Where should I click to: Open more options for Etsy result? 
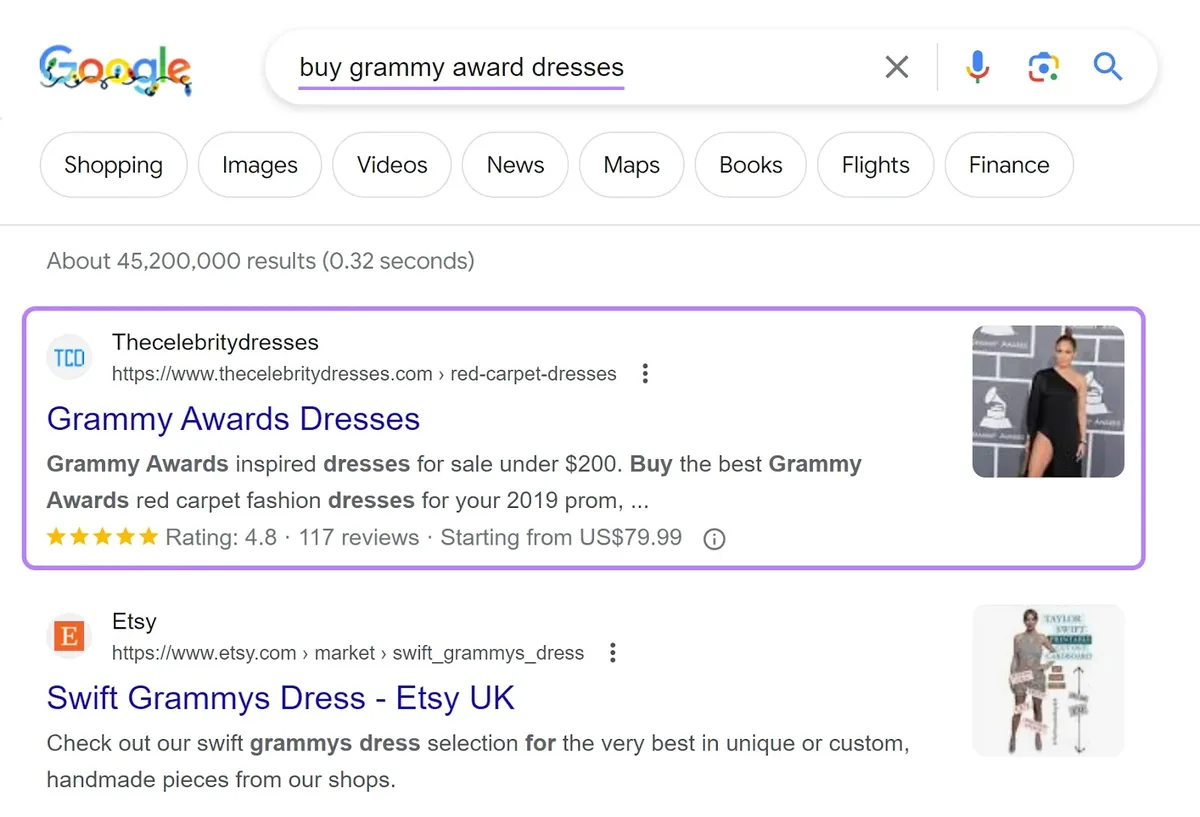point(612,653)
